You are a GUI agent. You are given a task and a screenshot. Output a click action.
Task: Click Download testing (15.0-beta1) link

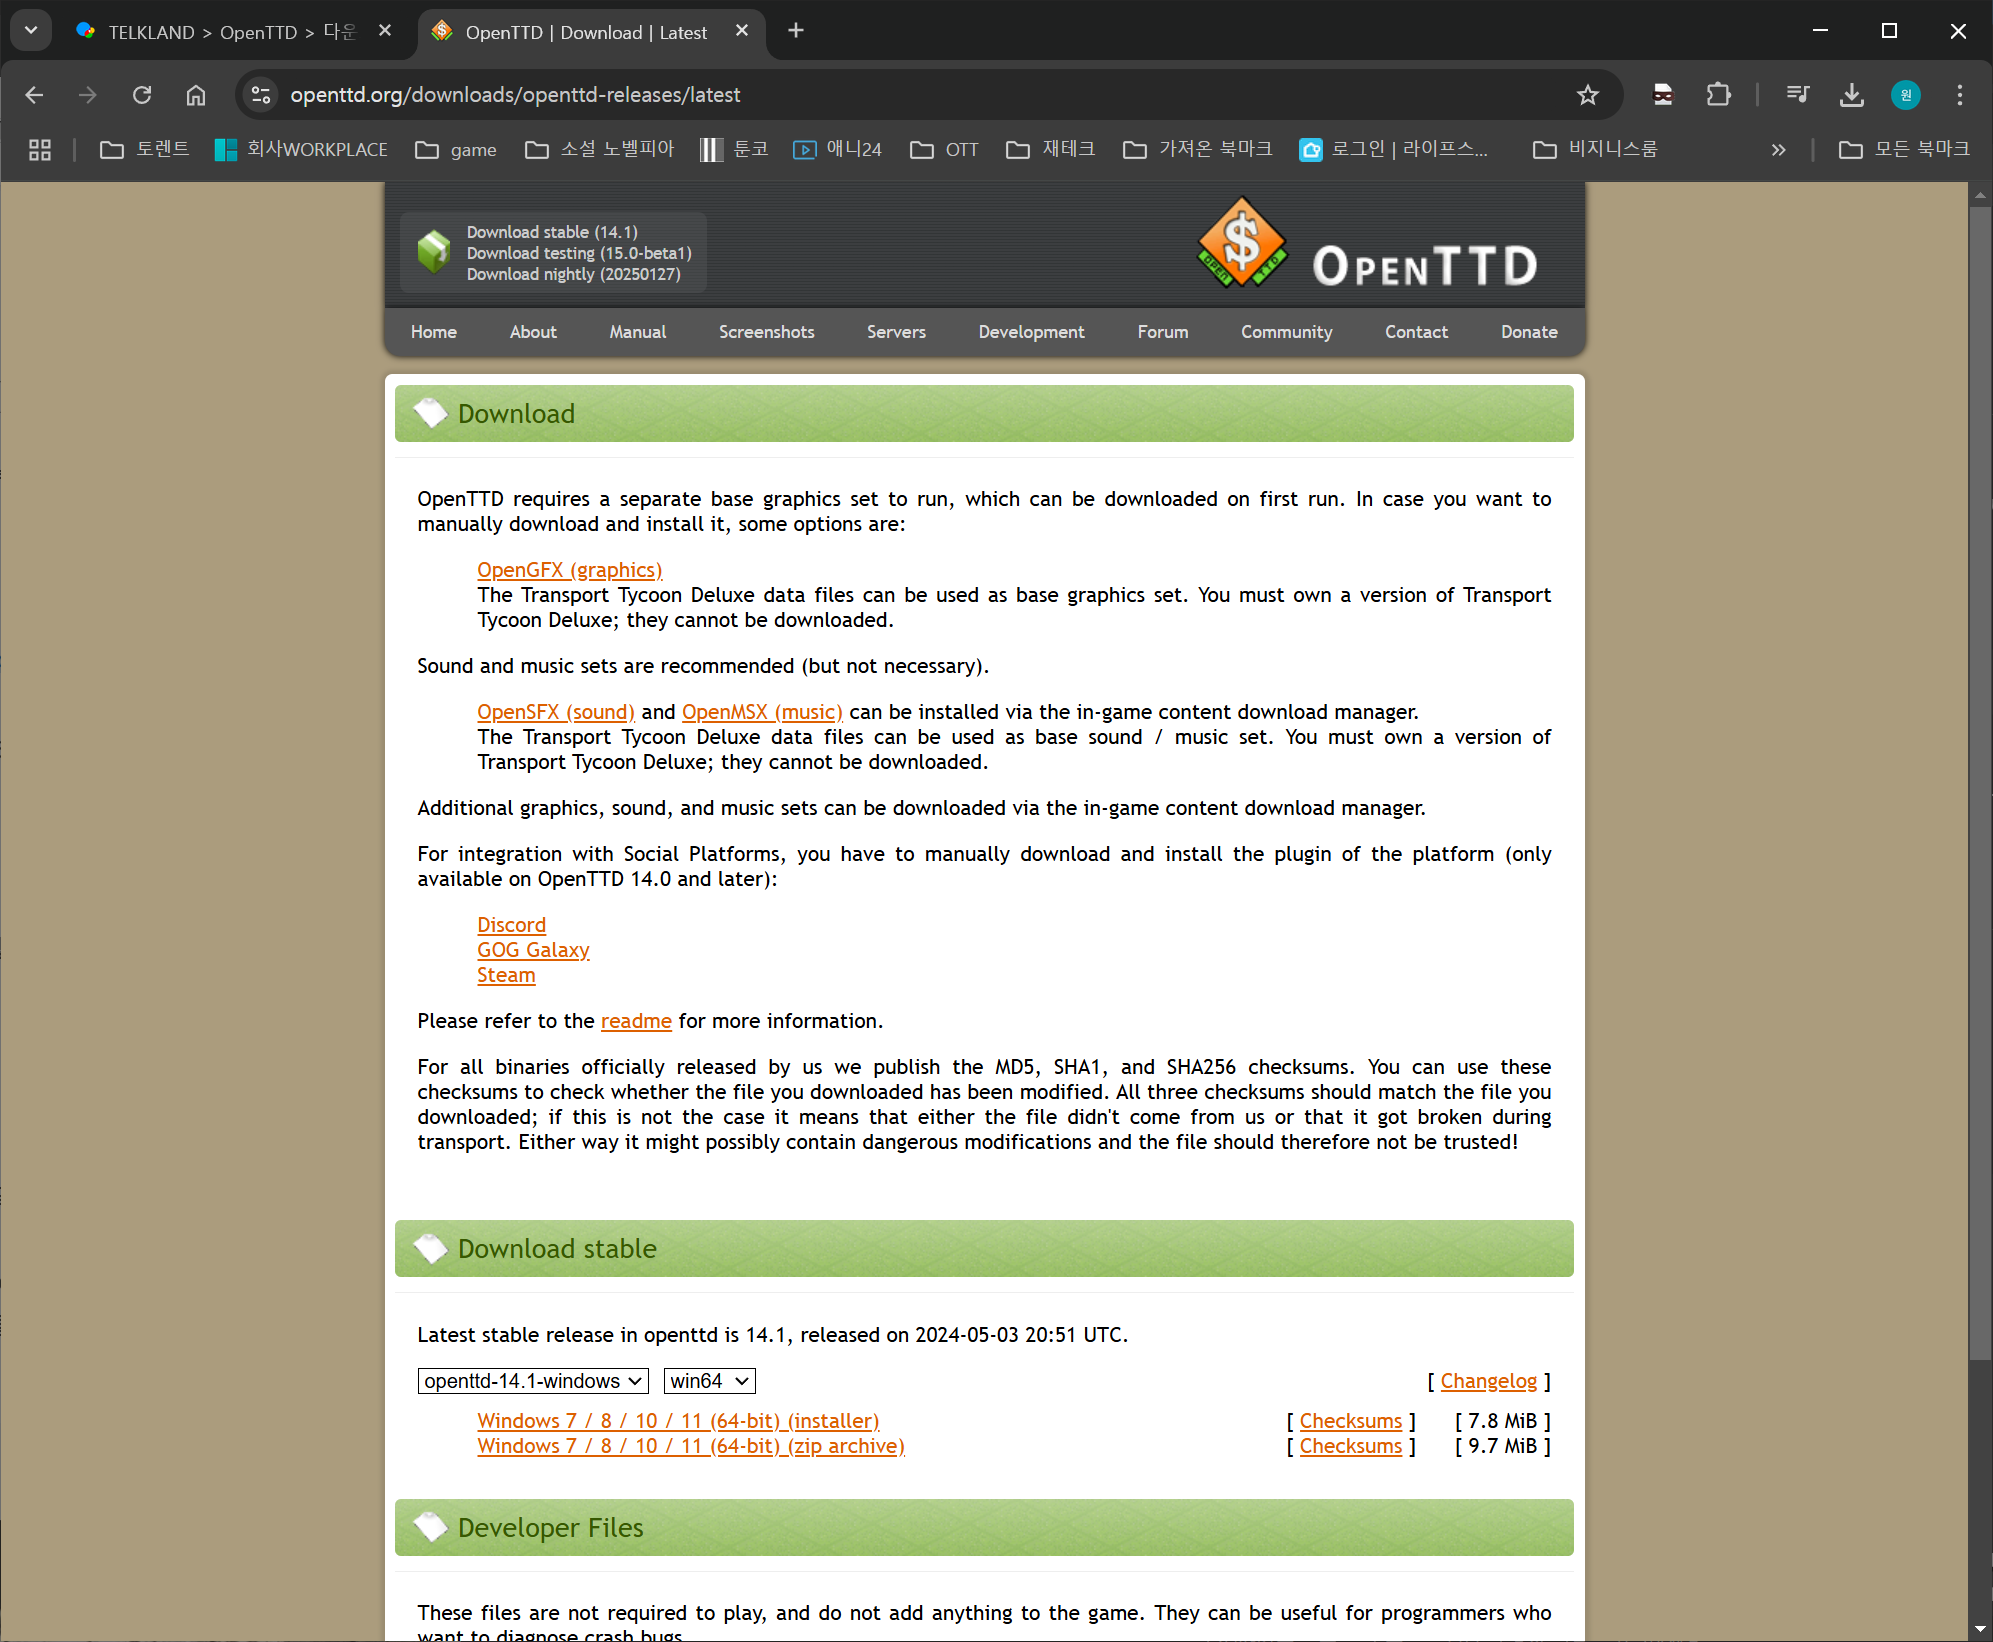[579, 253]
